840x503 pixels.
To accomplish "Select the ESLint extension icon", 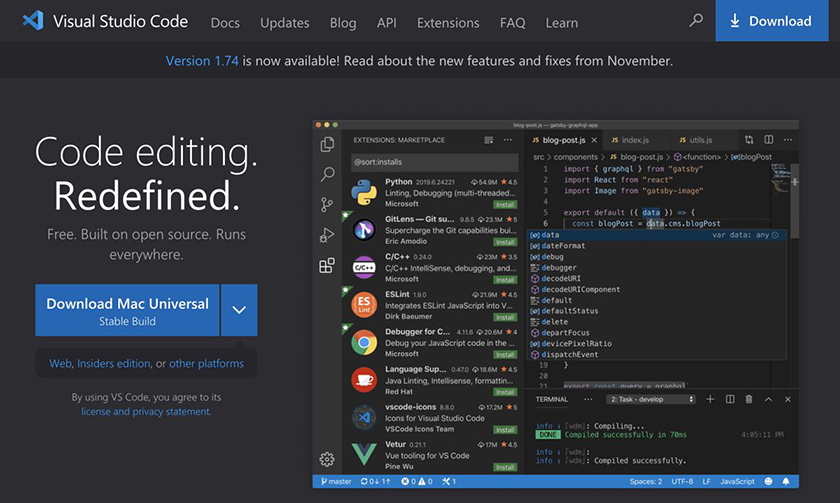I will [364, 305].
